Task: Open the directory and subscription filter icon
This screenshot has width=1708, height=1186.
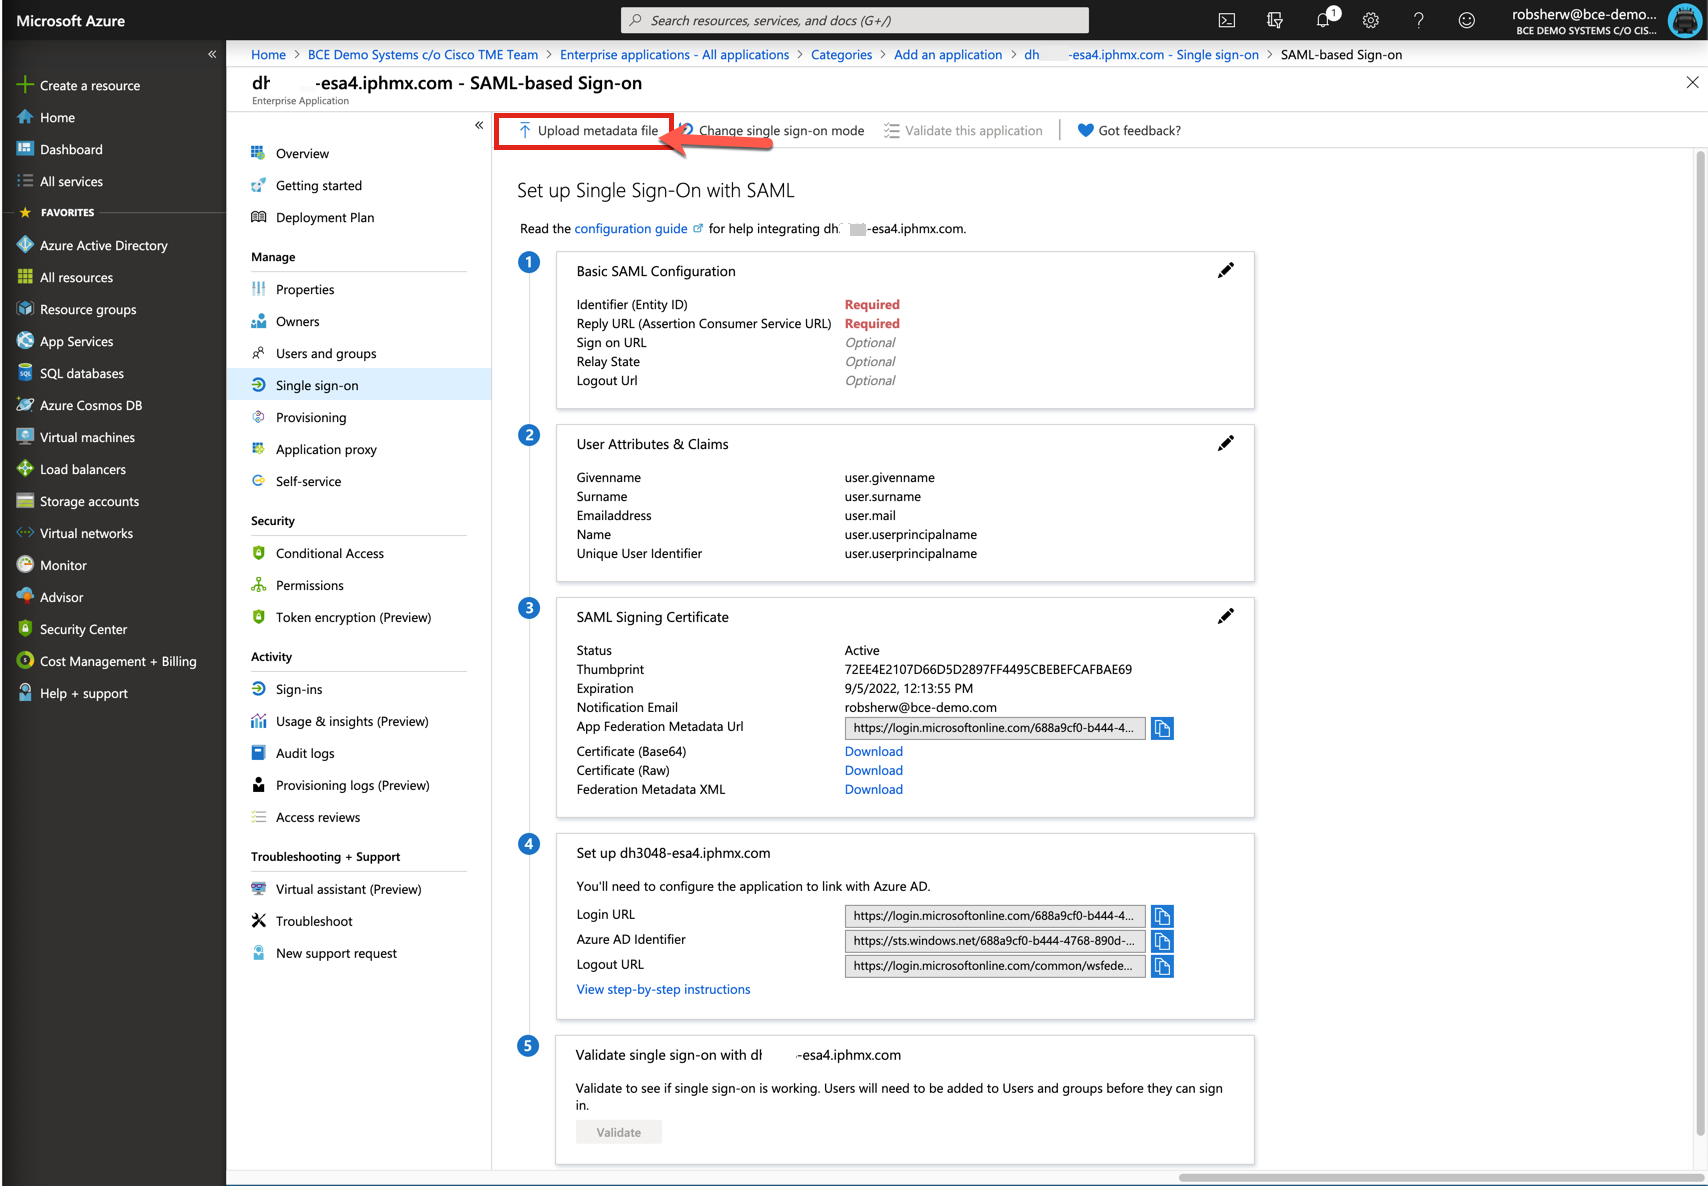Action: (x=1275, y=20)
